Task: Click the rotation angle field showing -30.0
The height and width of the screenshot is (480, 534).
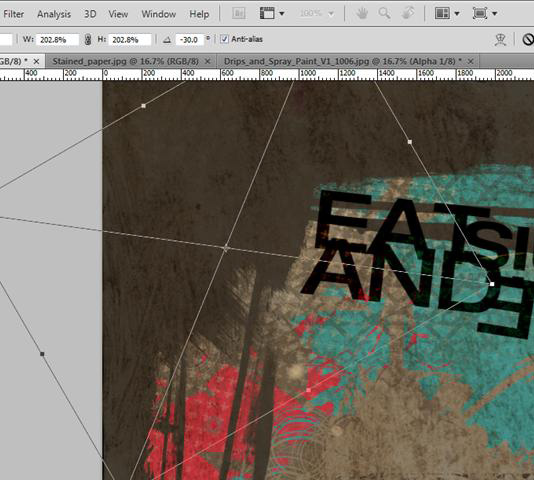Action: pyautogui.click(x=190, y=40)
